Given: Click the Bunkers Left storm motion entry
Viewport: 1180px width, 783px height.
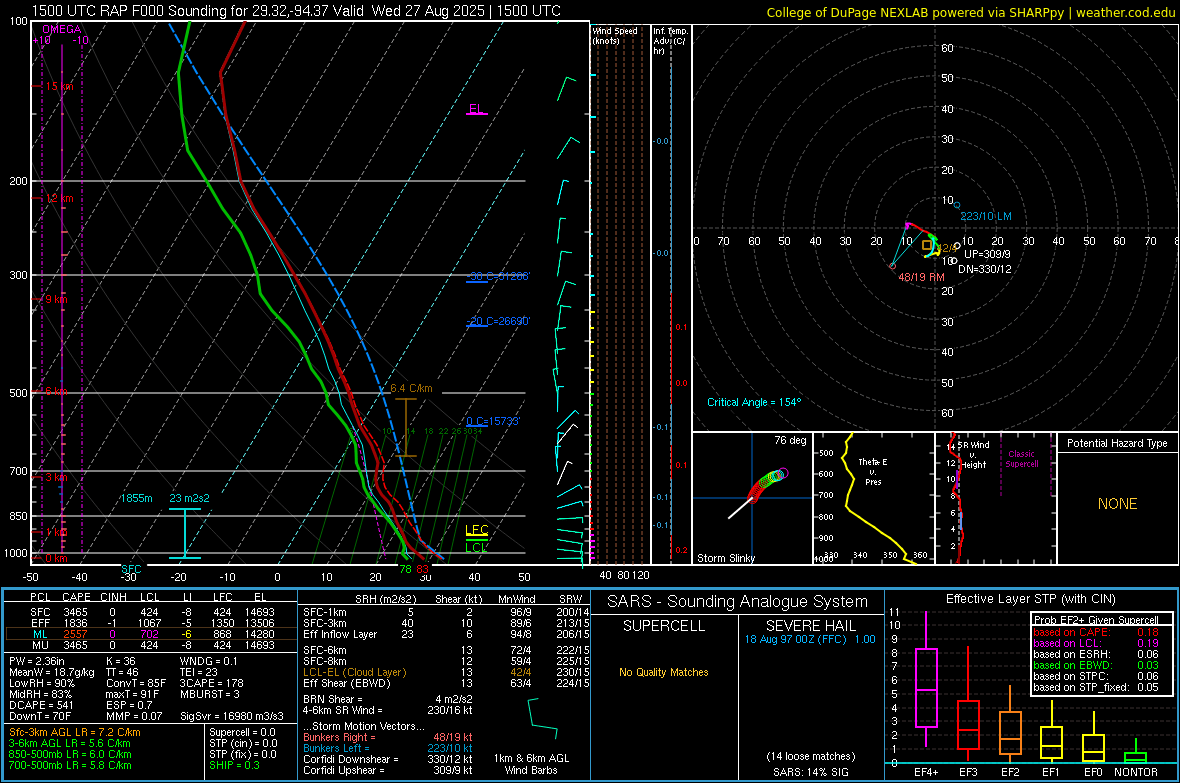Looking at the screenshot, I should coord(388,748).
